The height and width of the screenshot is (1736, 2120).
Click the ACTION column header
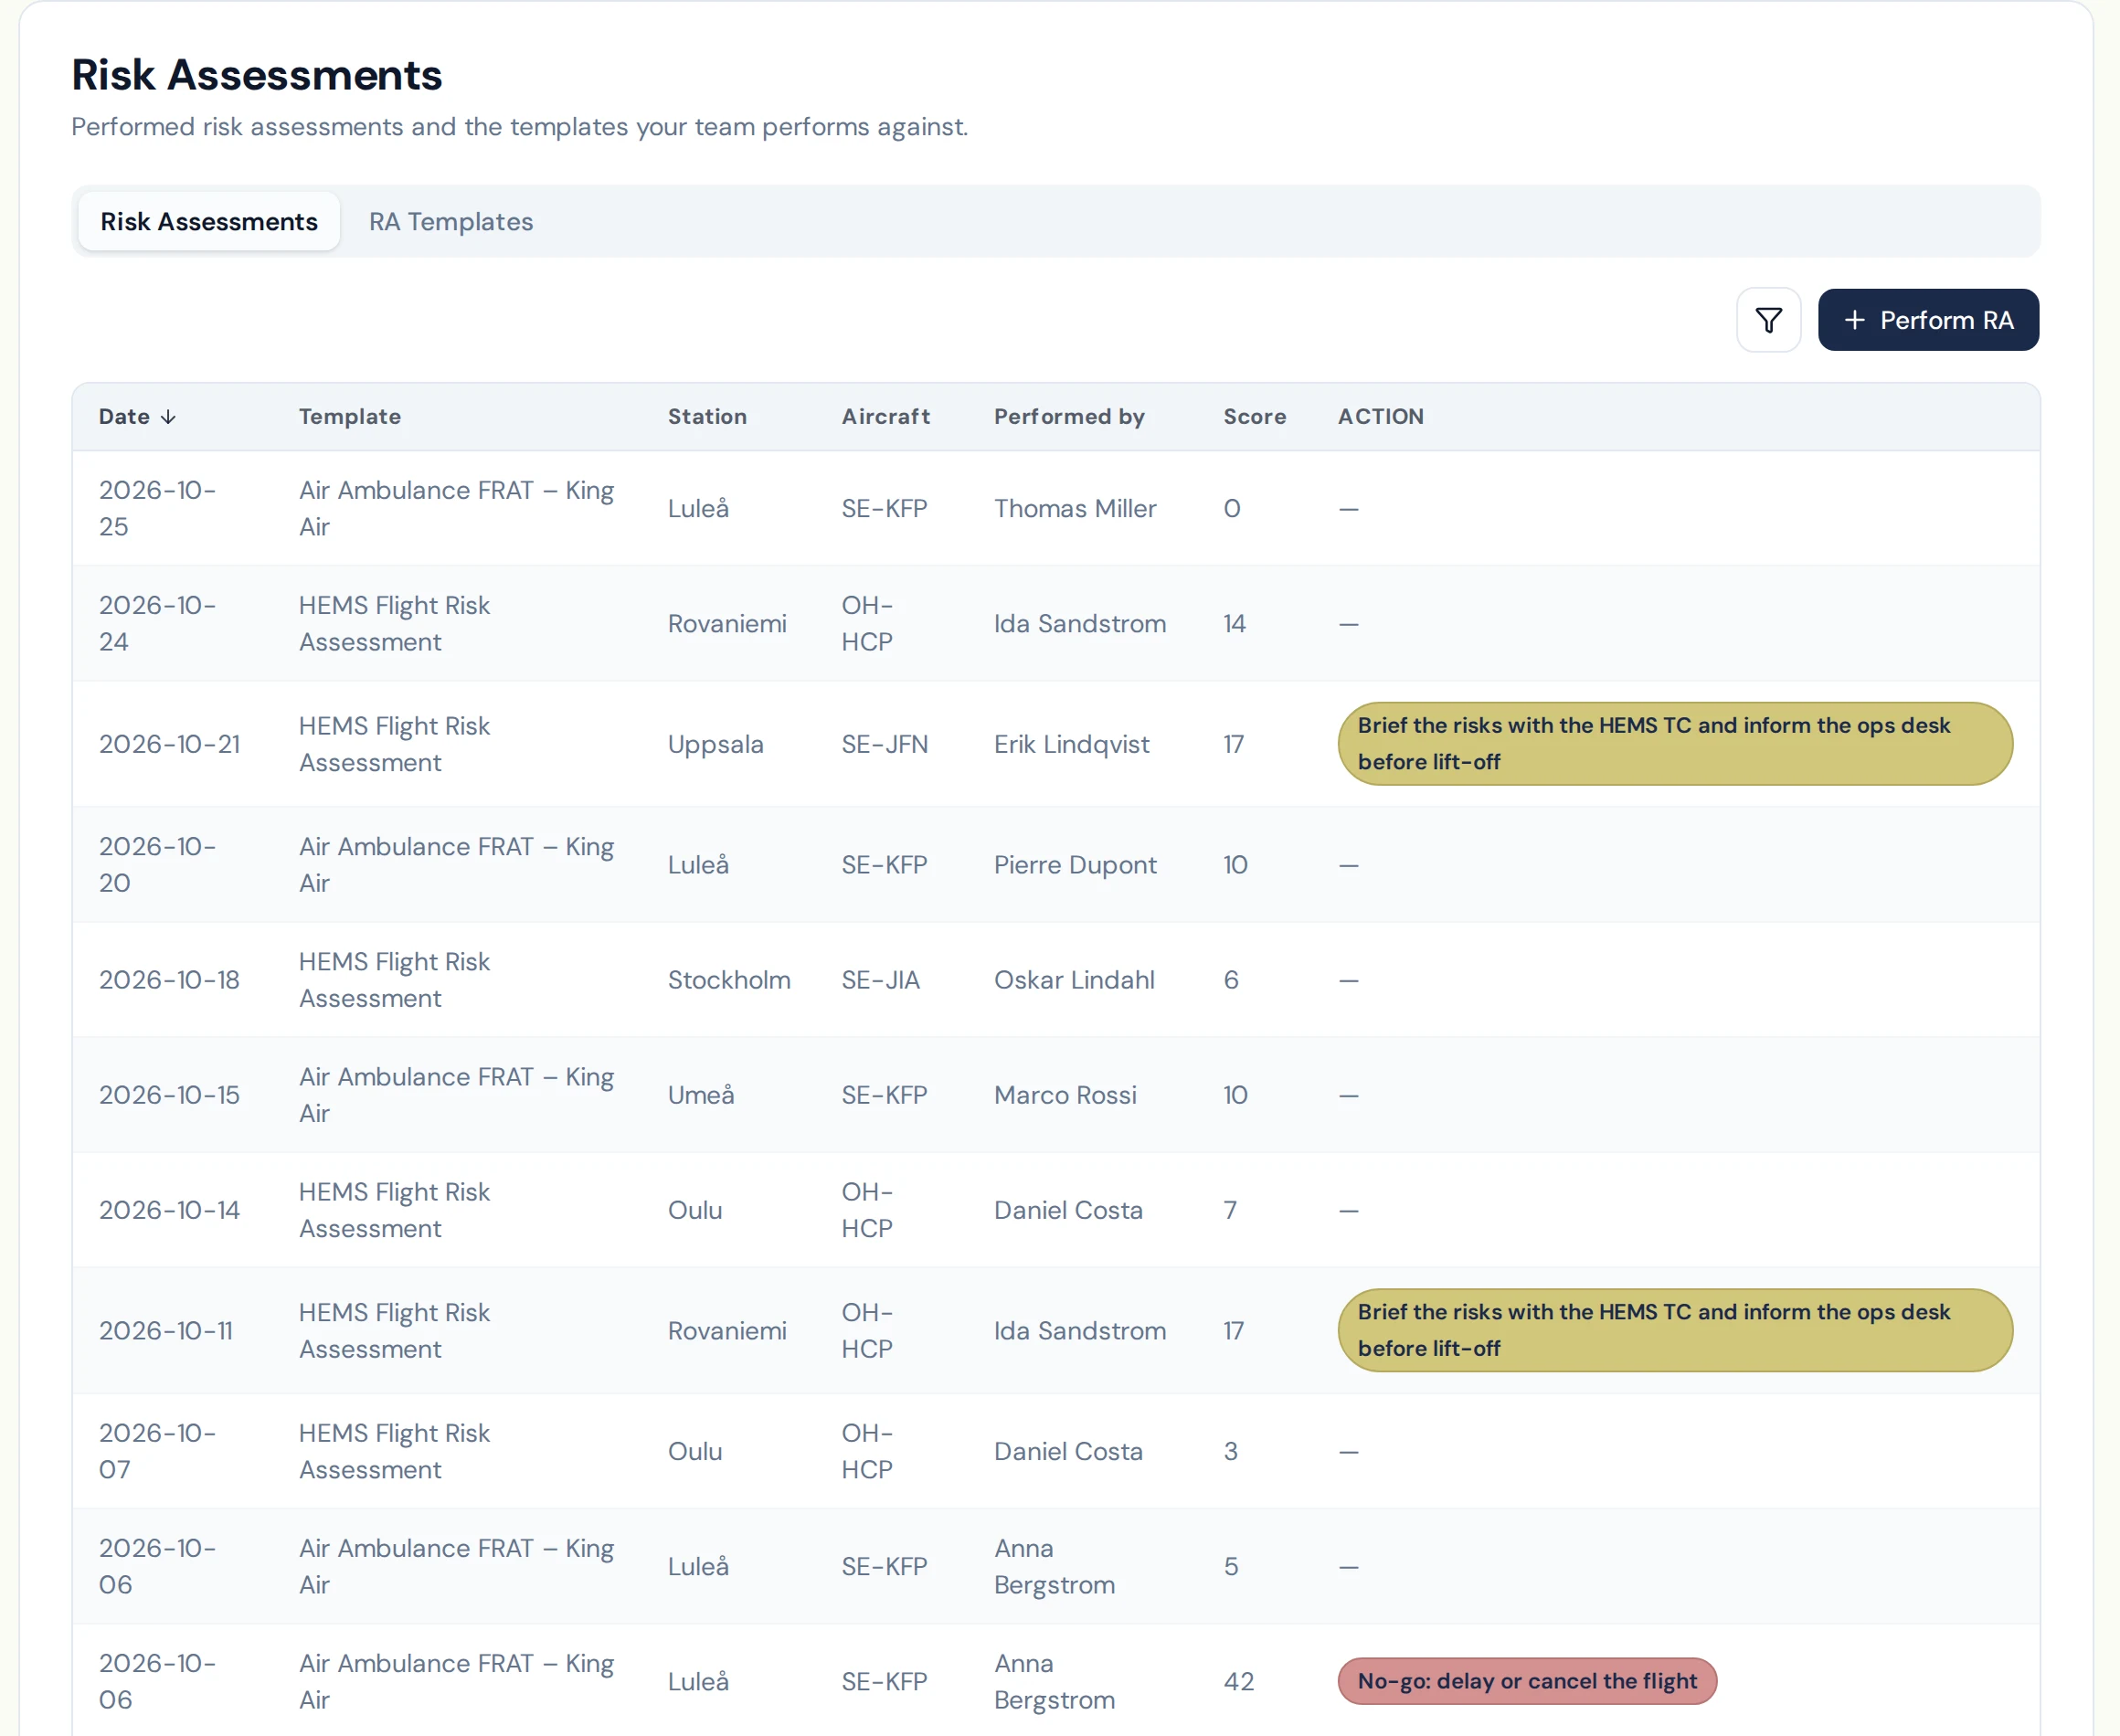coord(1381,416)
